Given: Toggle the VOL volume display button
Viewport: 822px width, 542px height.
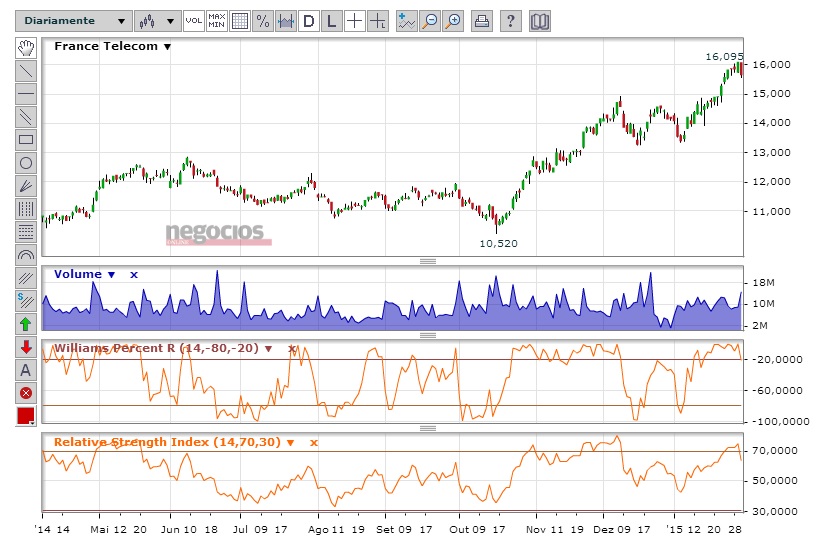Looking at the screenshot, I should 193,21.
